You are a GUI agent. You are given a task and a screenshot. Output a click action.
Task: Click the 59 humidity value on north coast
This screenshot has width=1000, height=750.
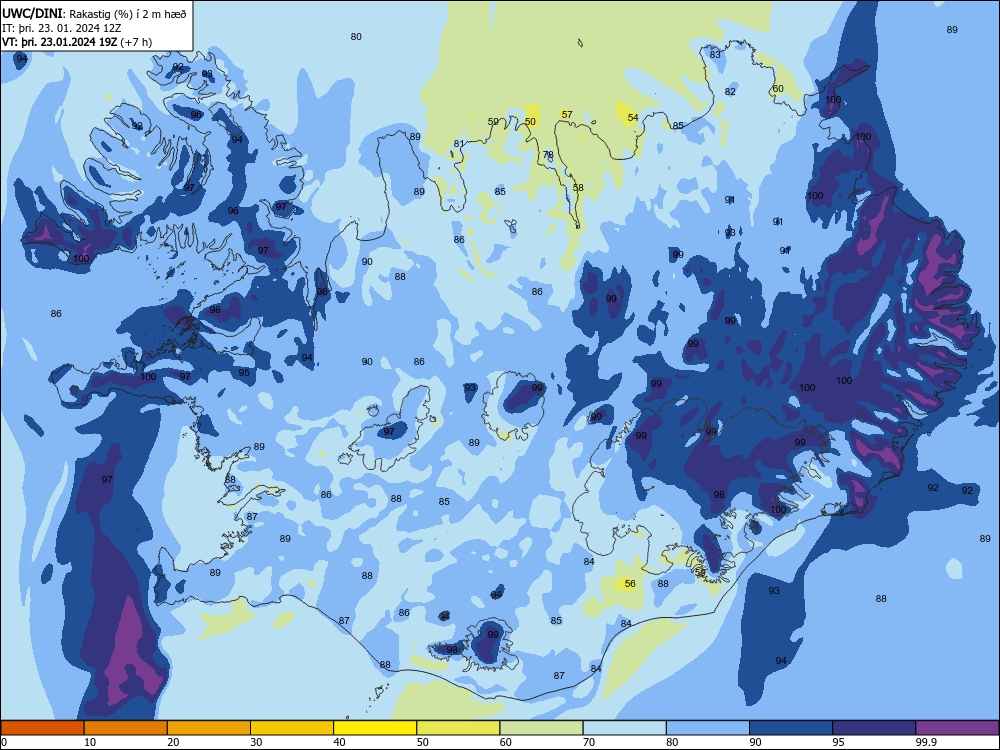(x=493, y=122)
